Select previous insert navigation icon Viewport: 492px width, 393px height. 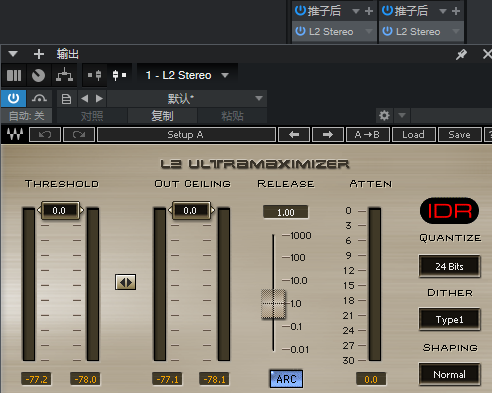coord(95,75)
